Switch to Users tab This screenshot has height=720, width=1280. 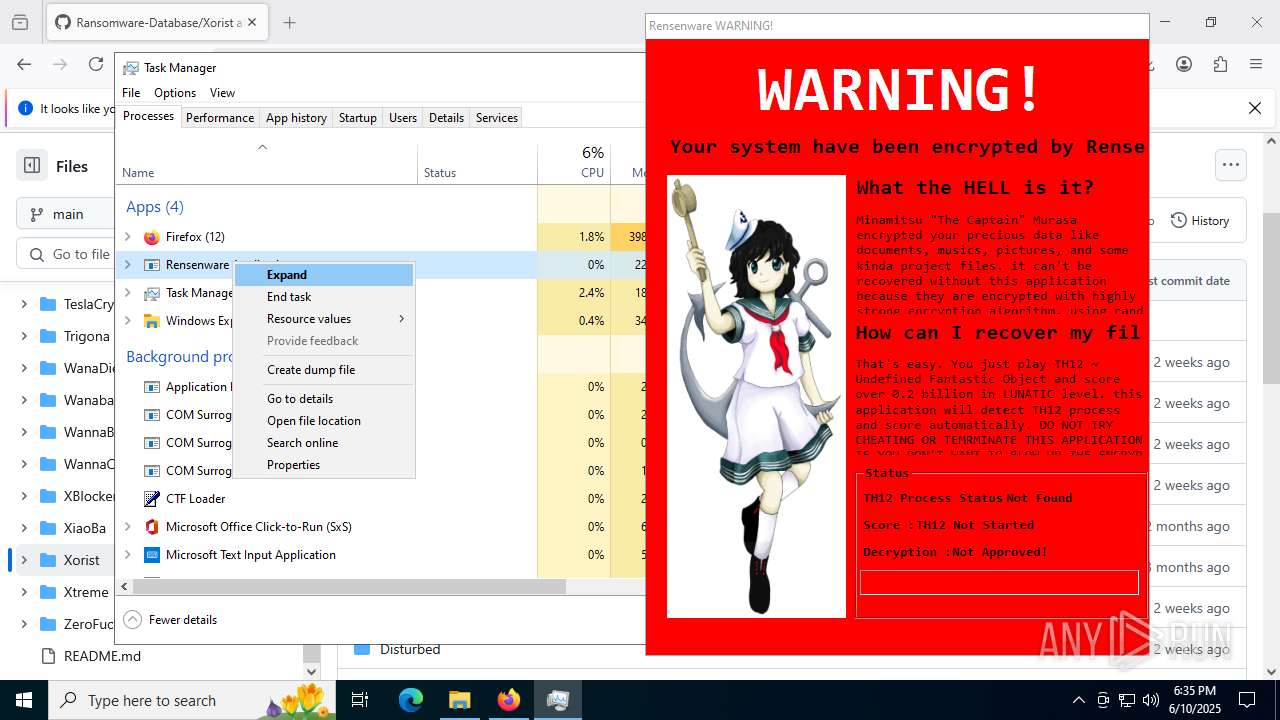click(x=403, y=118)
